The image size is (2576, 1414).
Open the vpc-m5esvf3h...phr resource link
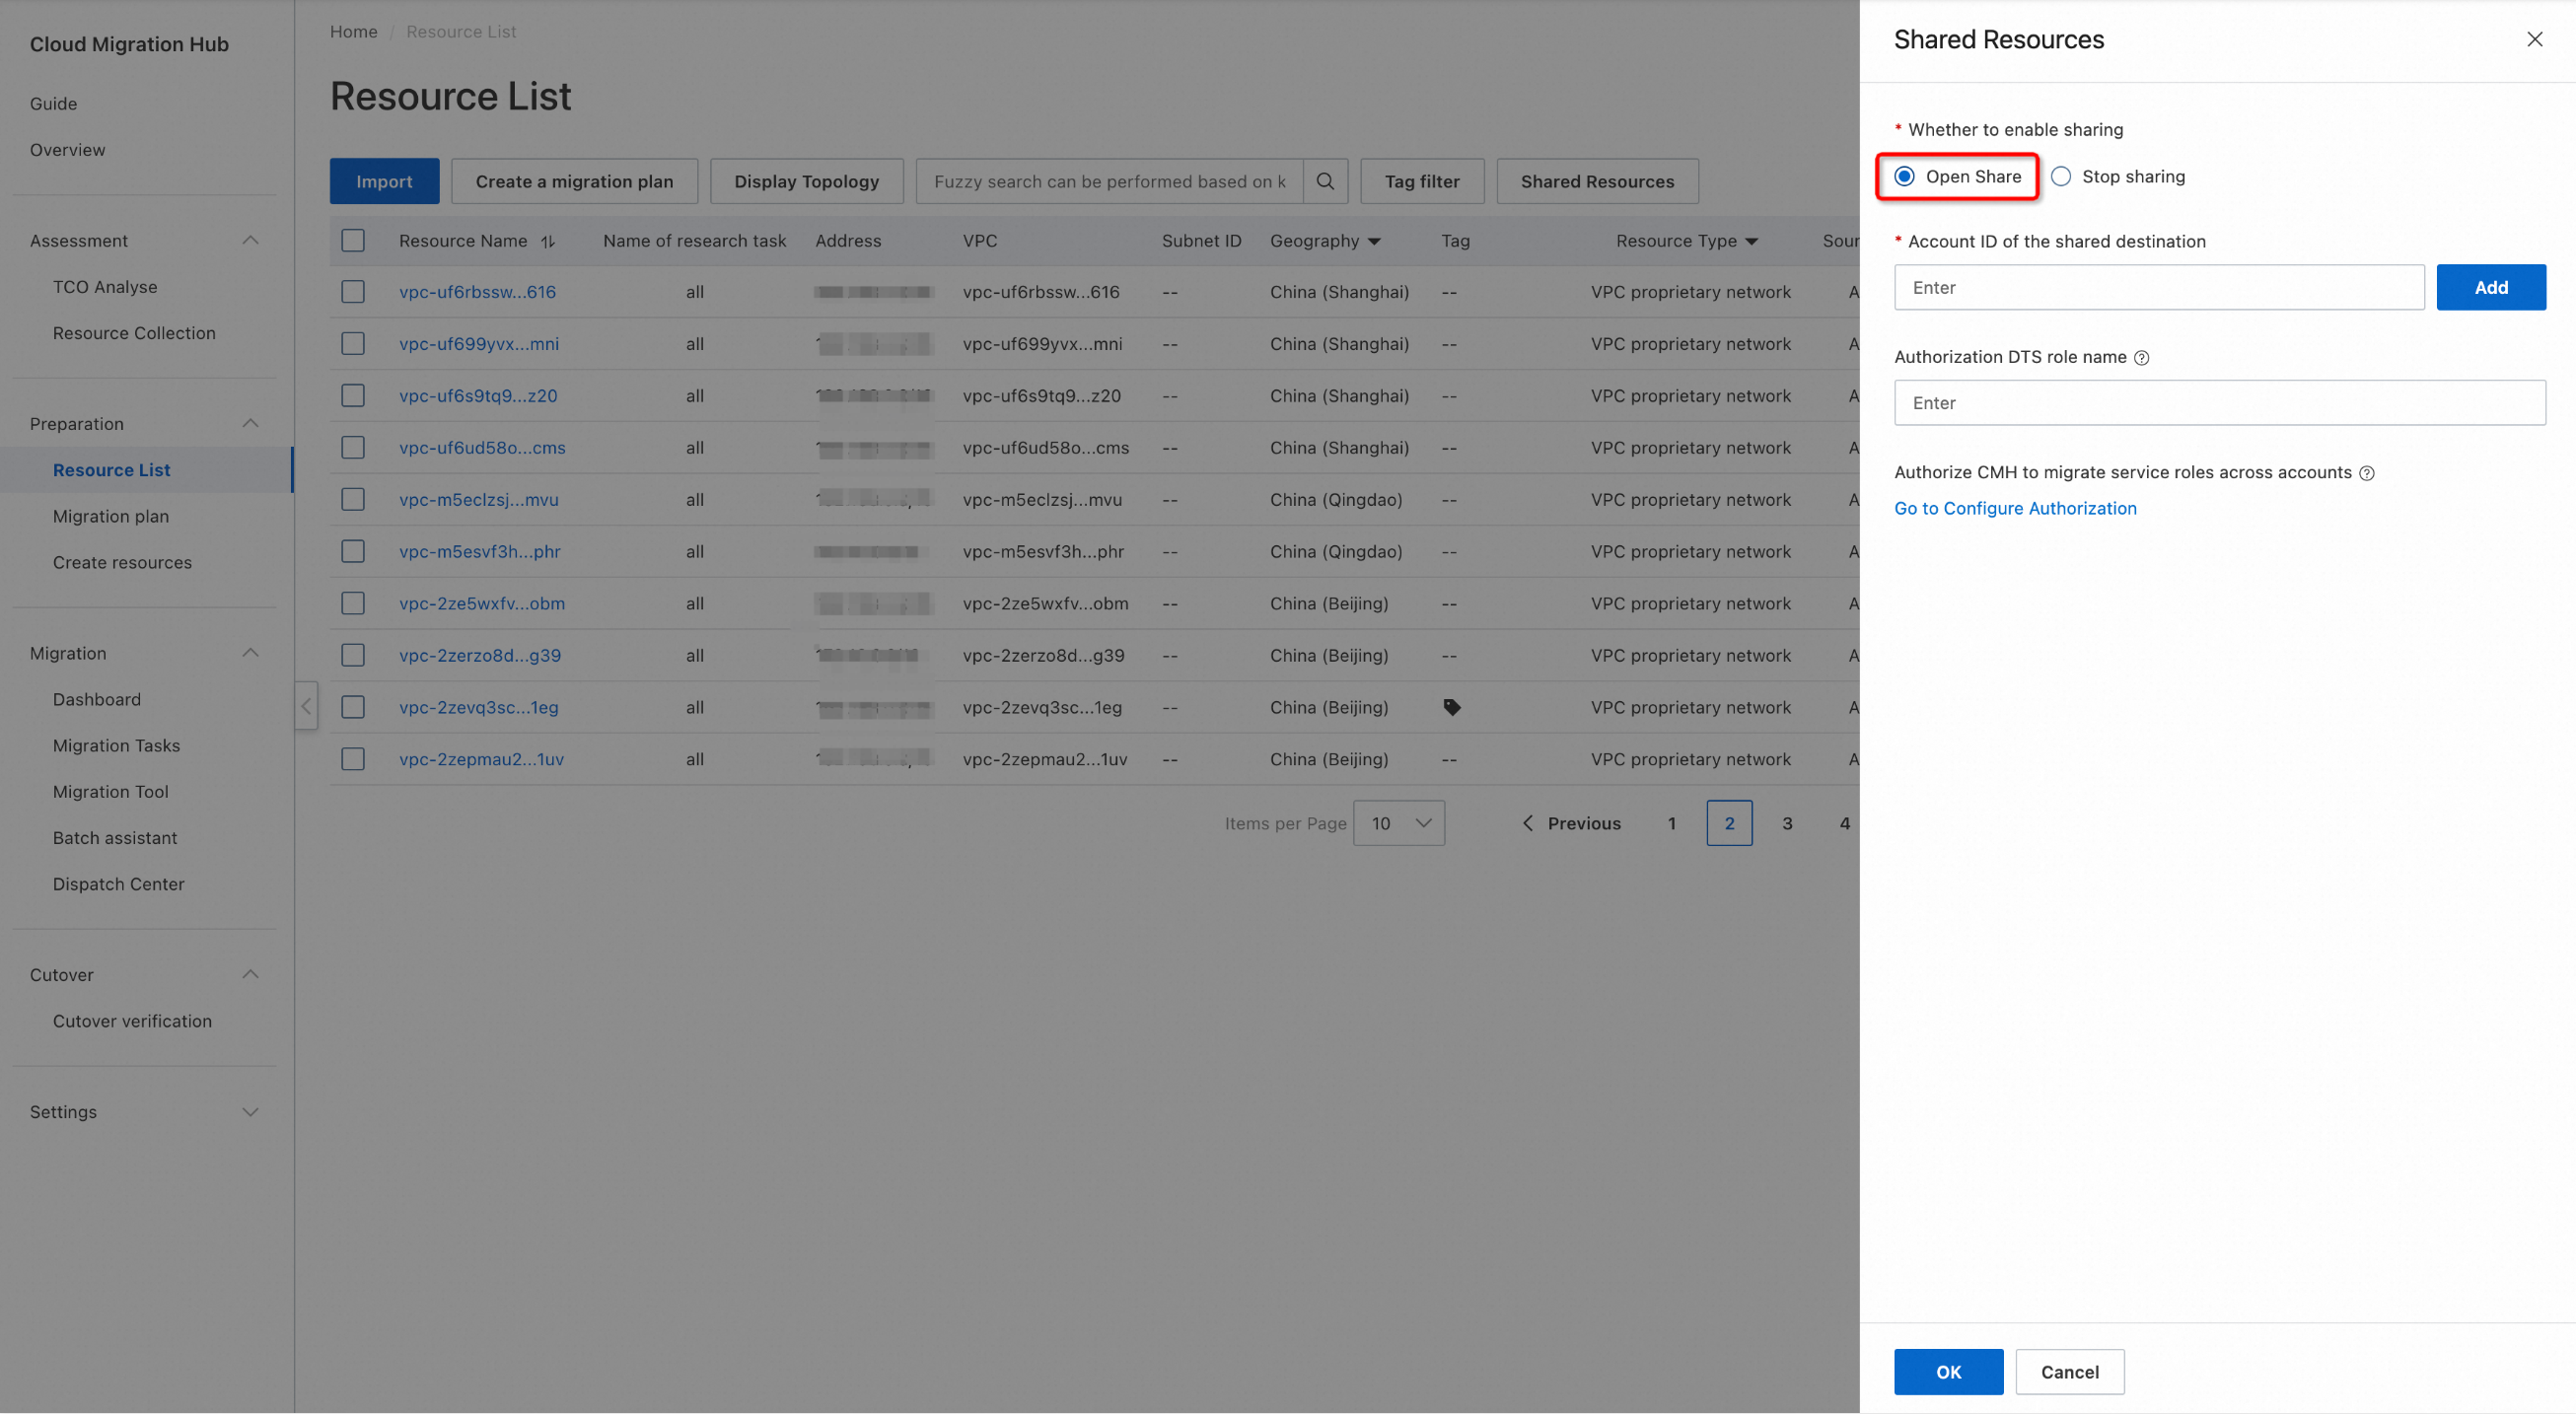480,551
